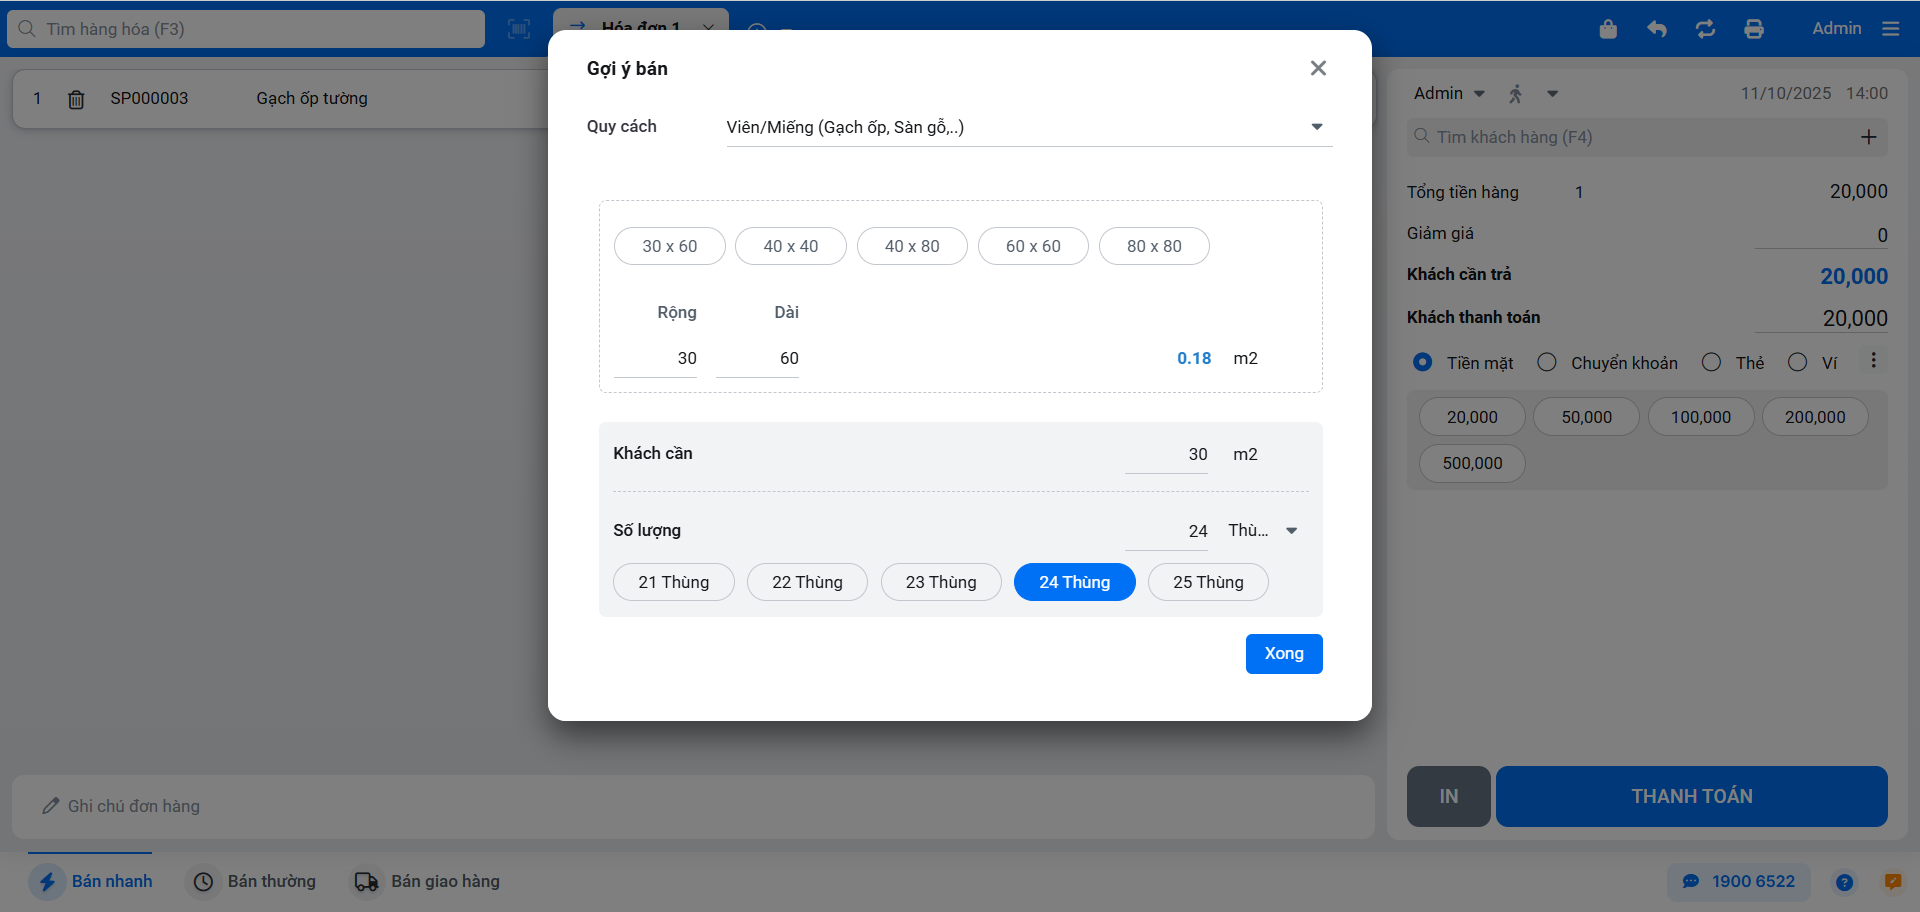Click the printer icon in header
This screenshot has height=912, width=1920.
[1754, 29]
